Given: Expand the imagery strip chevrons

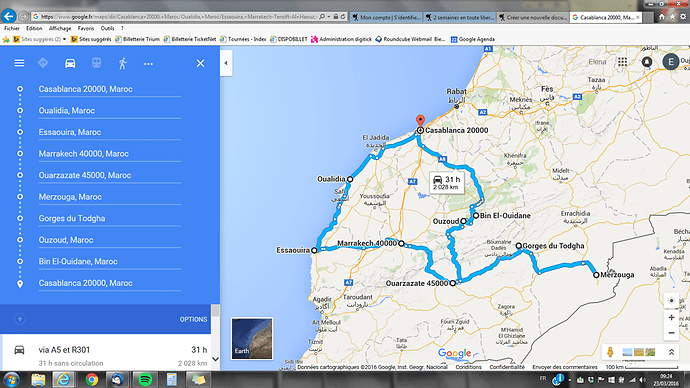Looking at the screenshot, I should 671,352.
